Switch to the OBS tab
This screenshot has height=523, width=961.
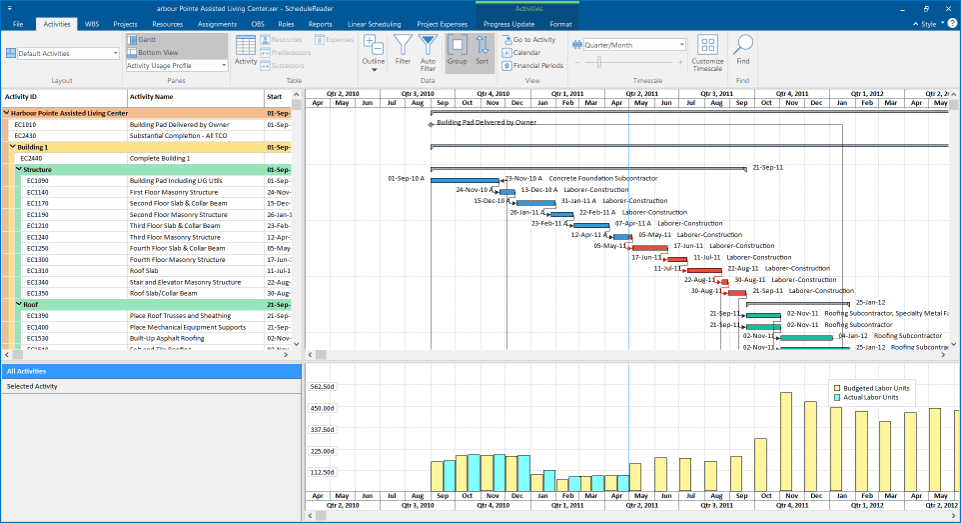pyautogui.click(x=257, y=24)
